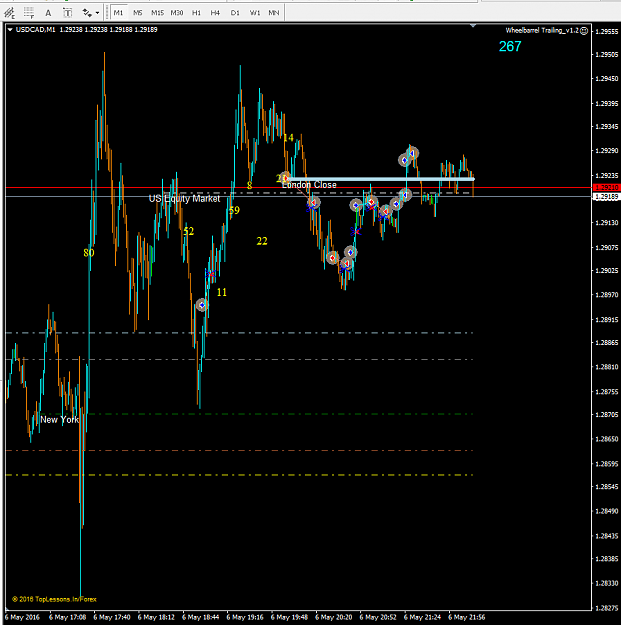
Task: Click the 1.29450 price scale value
Action: pyautogui.click(x=606, y=79)
